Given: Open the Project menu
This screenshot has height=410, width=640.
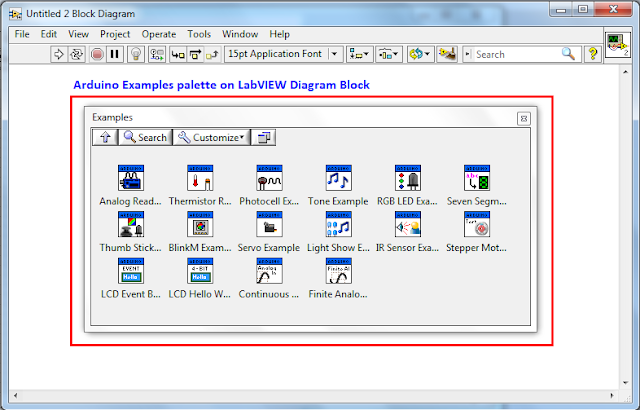Looking at the screenshot, I should (x=115, y=34).
